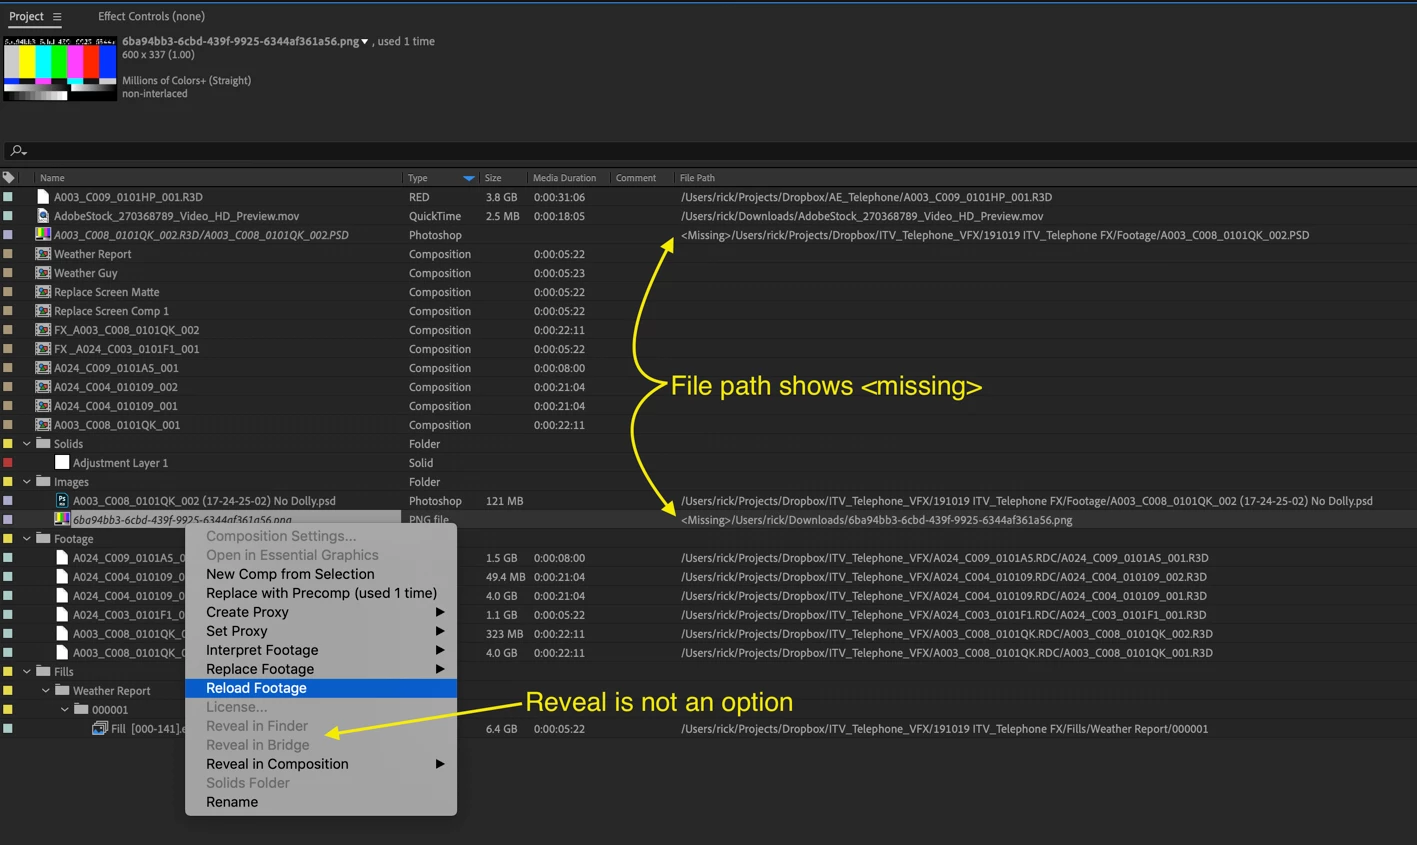This screenshot has width=1417, height=845.
Task: Click the label color swatch for Weather Report composition
Action: 8,254
